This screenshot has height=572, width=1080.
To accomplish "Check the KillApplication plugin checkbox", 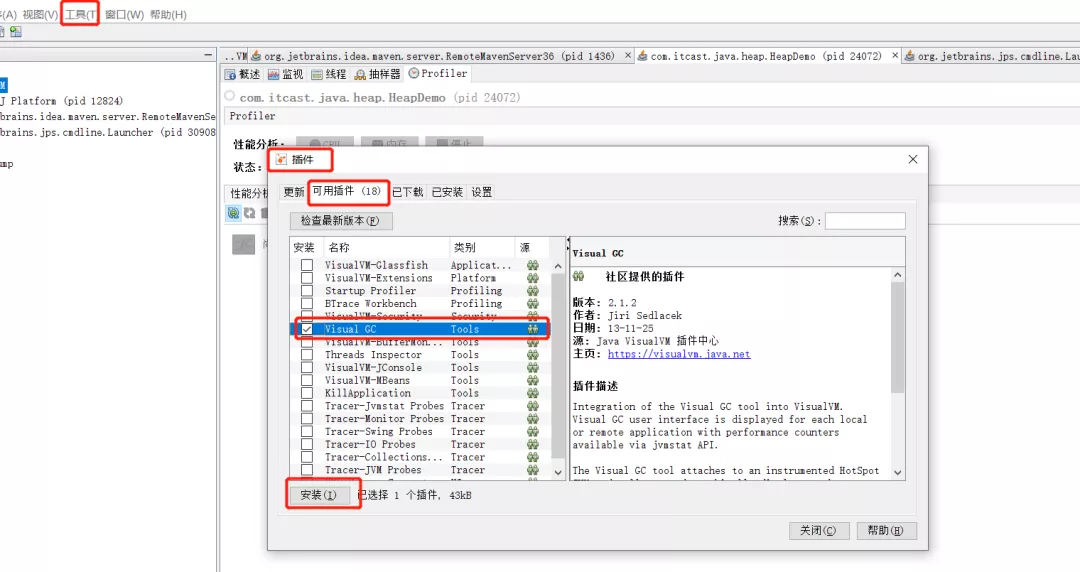I will (x=307, y=393).
